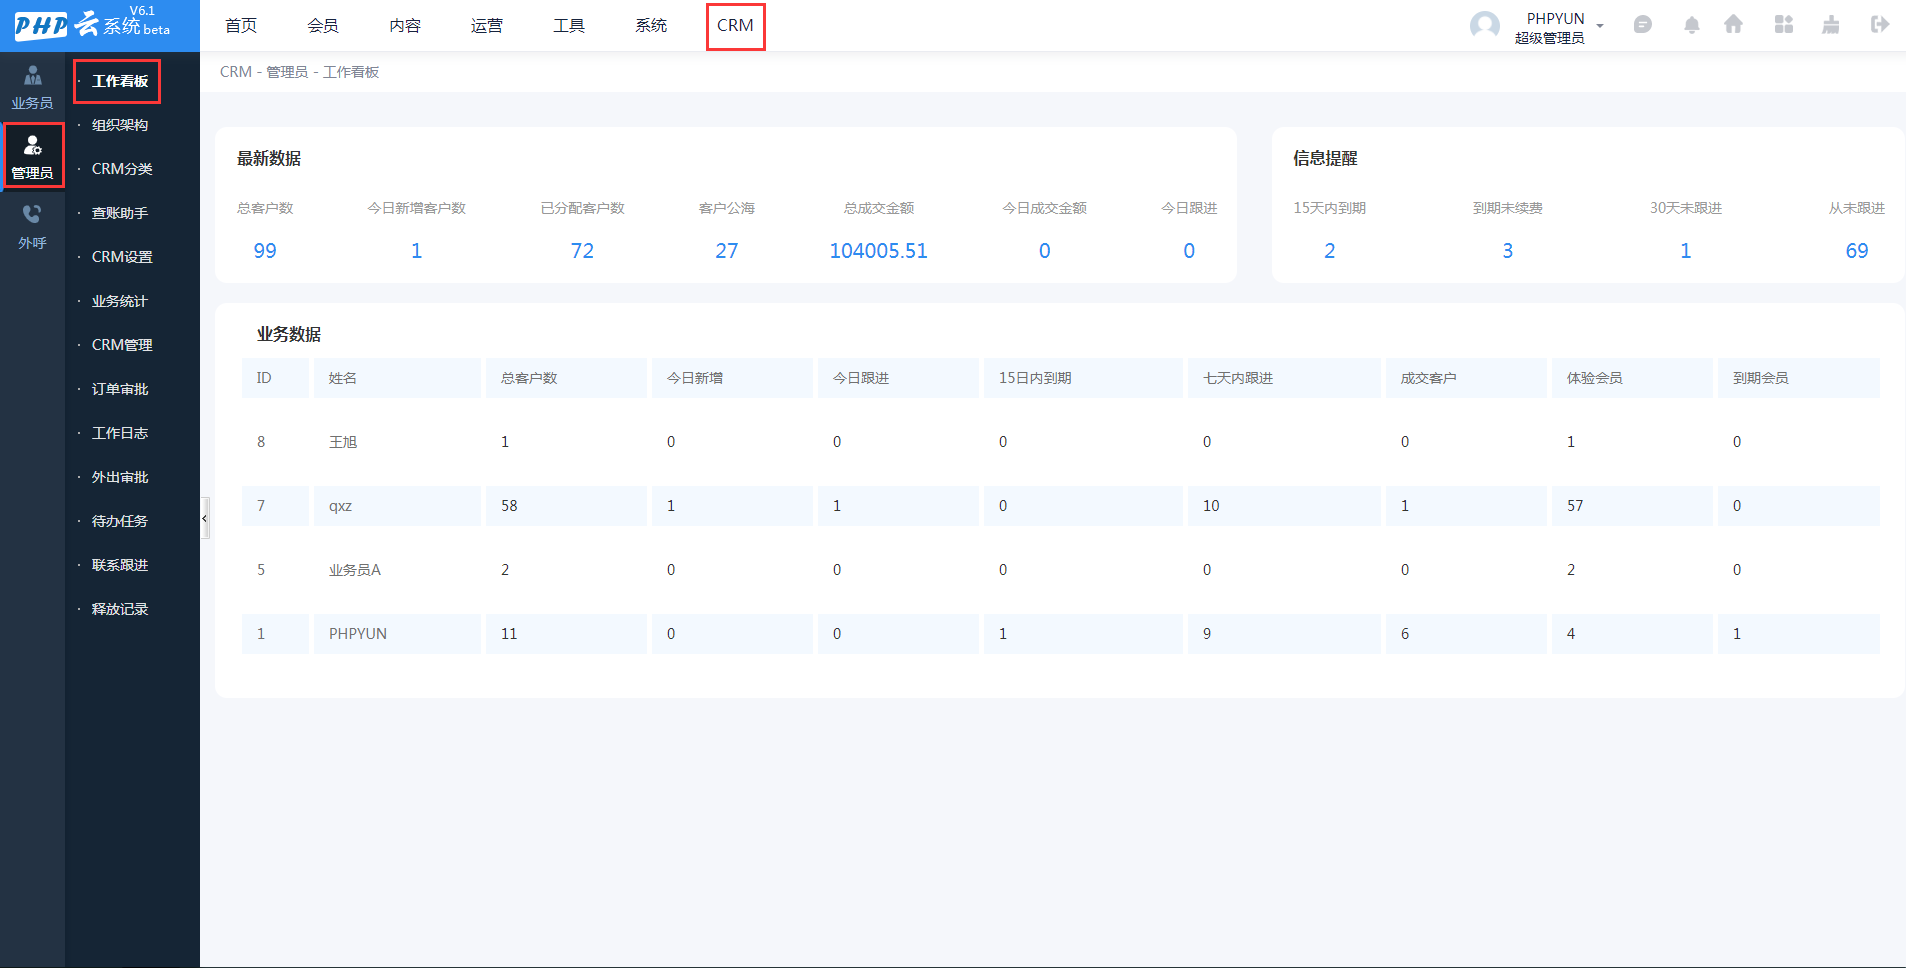This screenshot has width=1906, height=968.
Task: Open the 会员 top menu
Action: pyautogui.click(x=323, y=25)
